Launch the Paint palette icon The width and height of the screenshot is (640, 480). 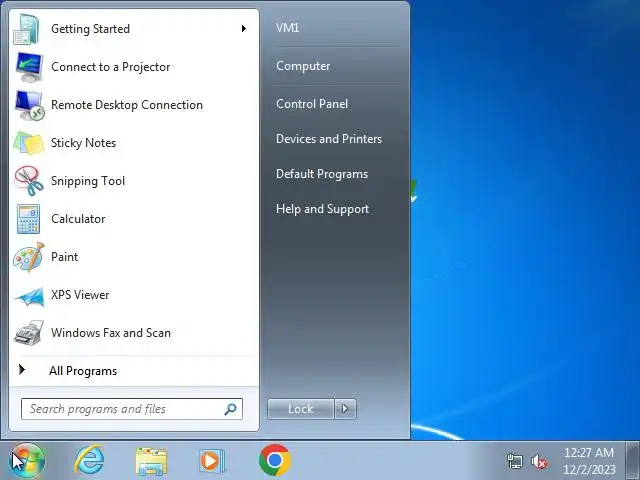pos(29,257)
